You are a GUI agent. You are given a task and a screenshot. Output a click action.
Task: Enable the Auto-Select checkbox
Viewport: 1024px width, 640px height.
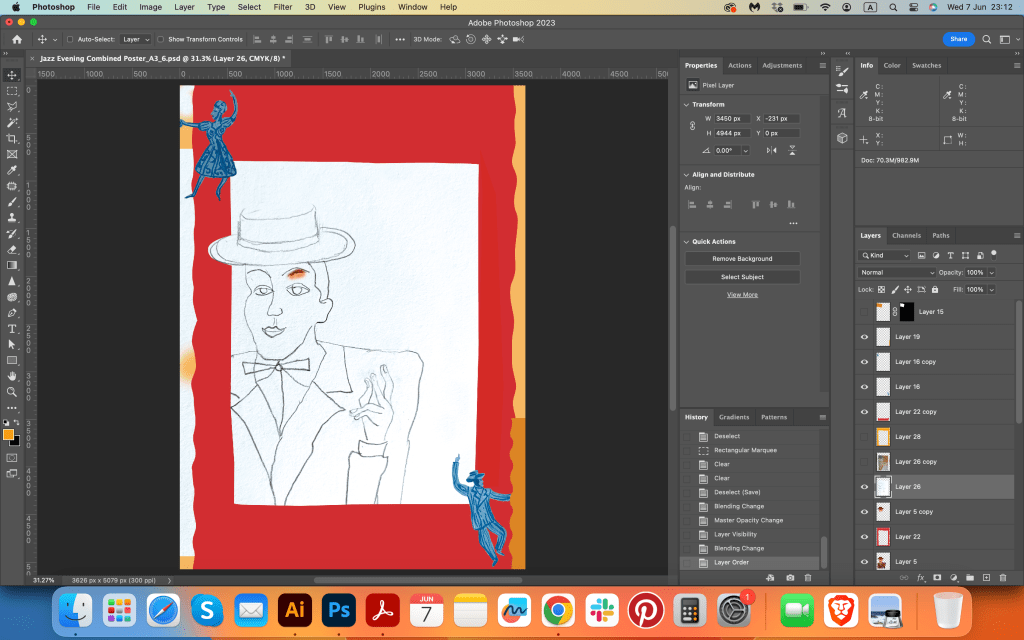coord(69,39)
